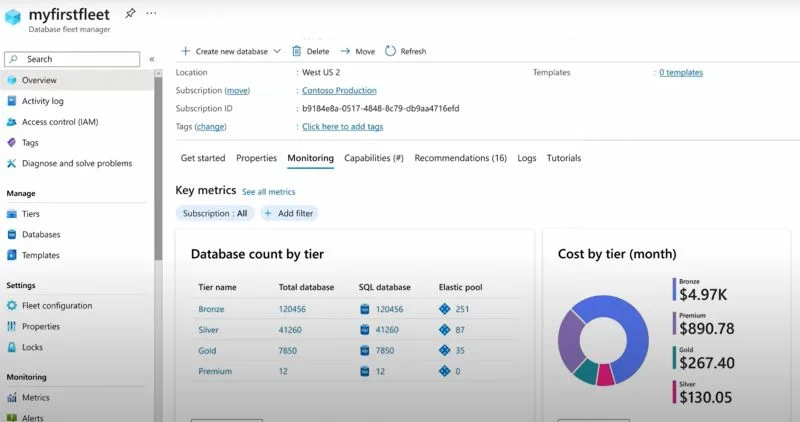Click the purple Premium donut chart segment

[569, 341]
